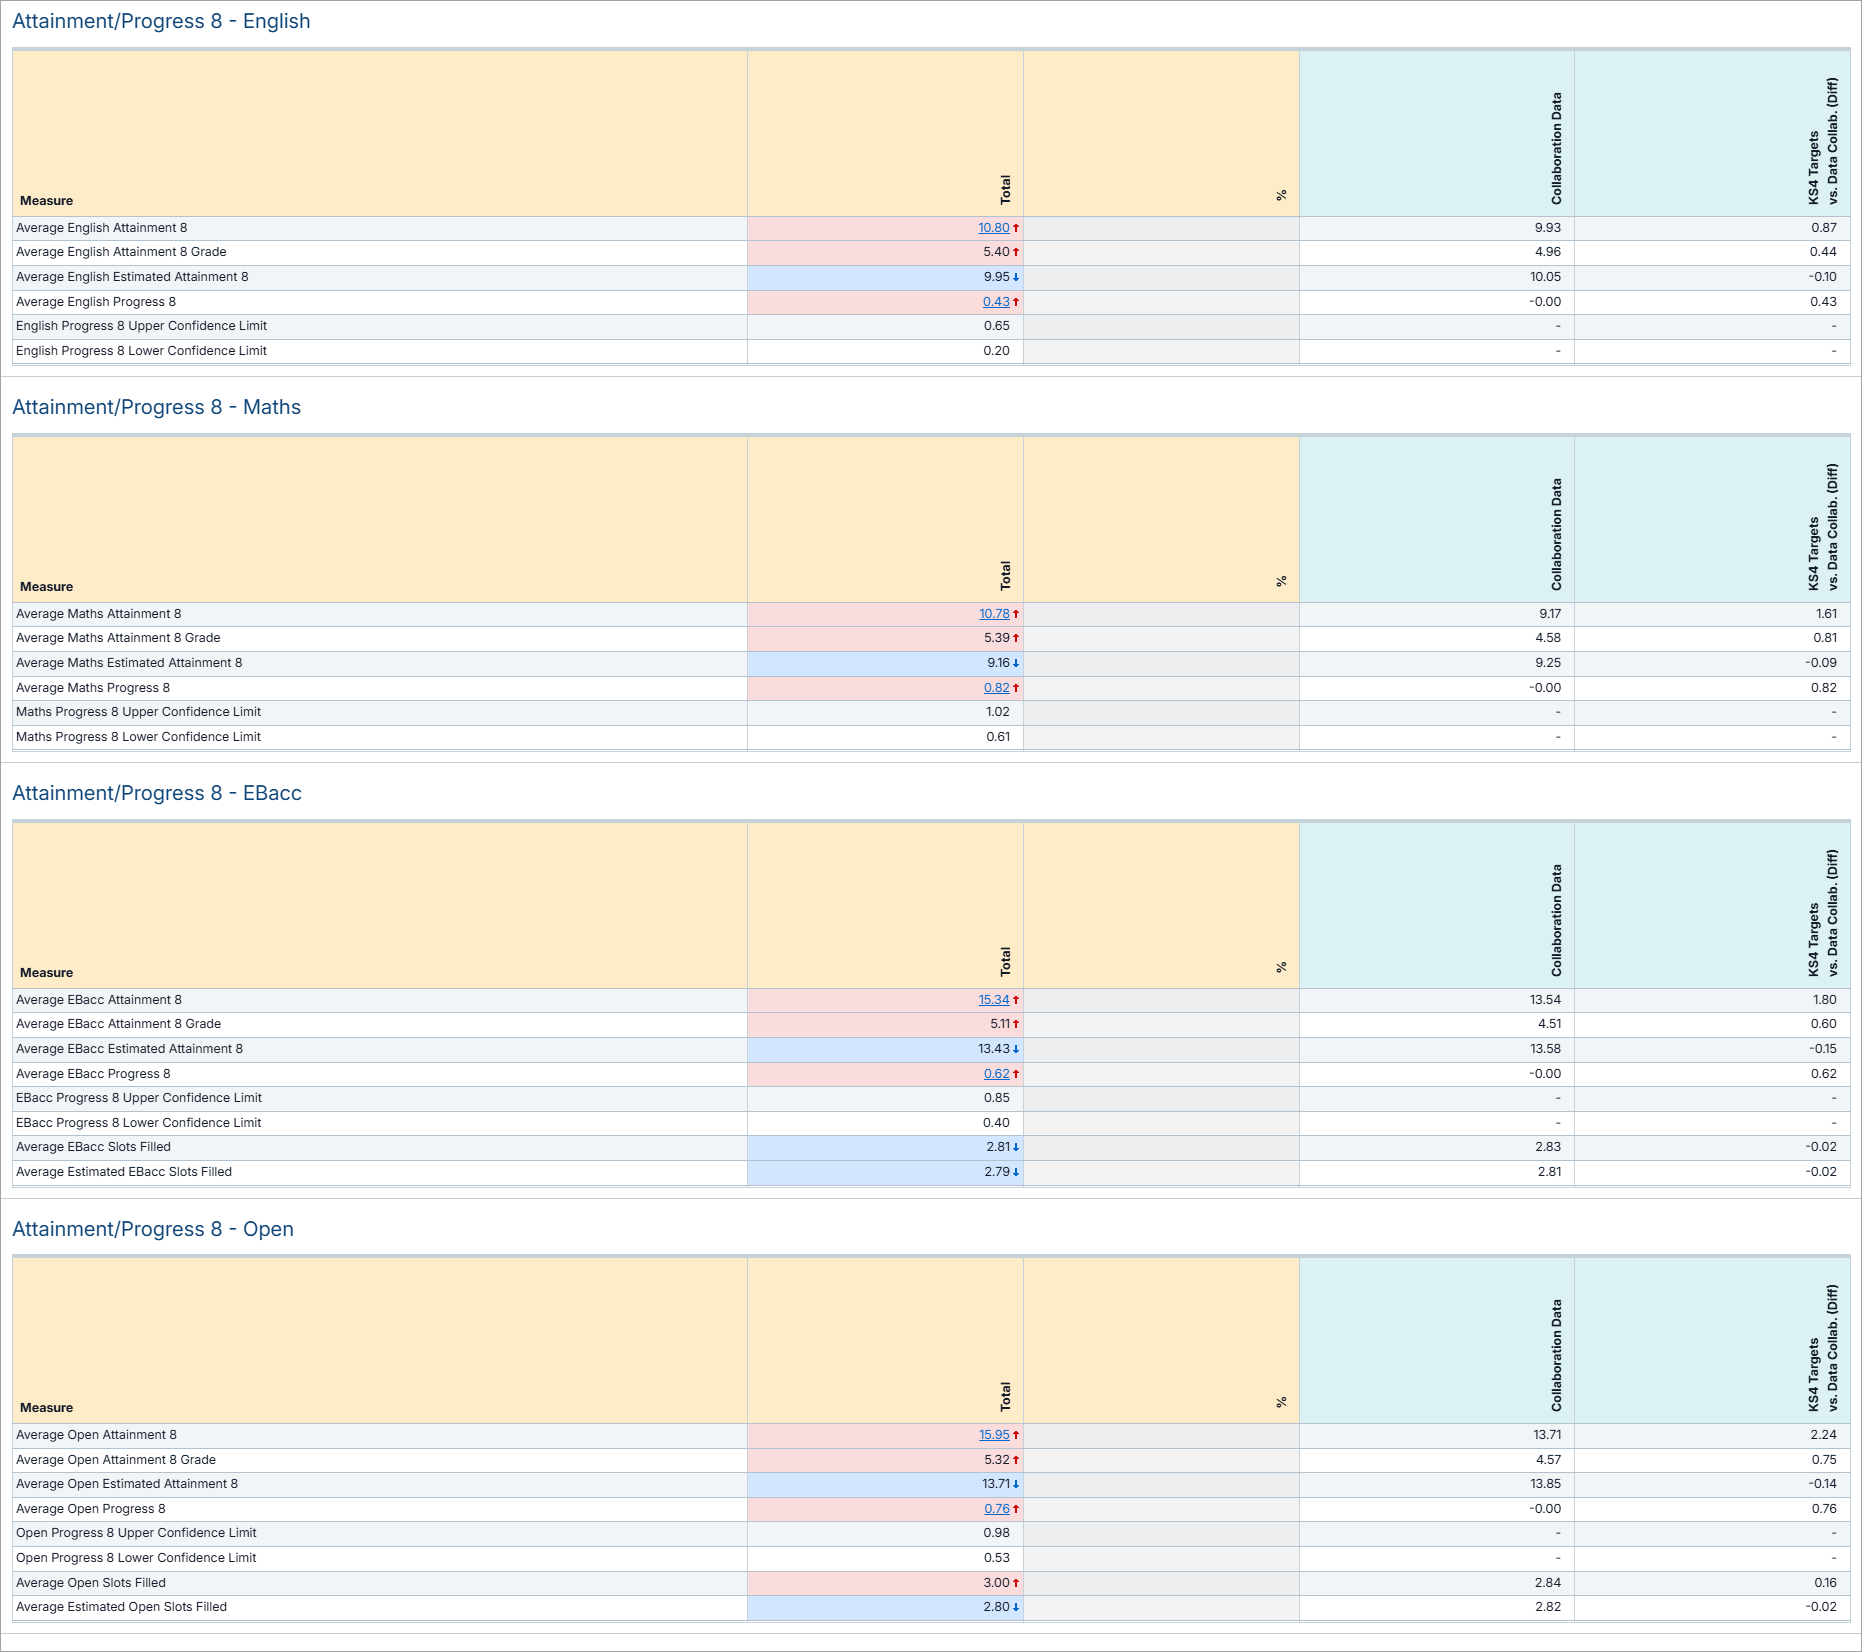The width and height of the screenshot is (1862, 1652).
Task: Open the 10.80 English Attainment 8 link
Action: pyautogui.click(x=993, y=228)
